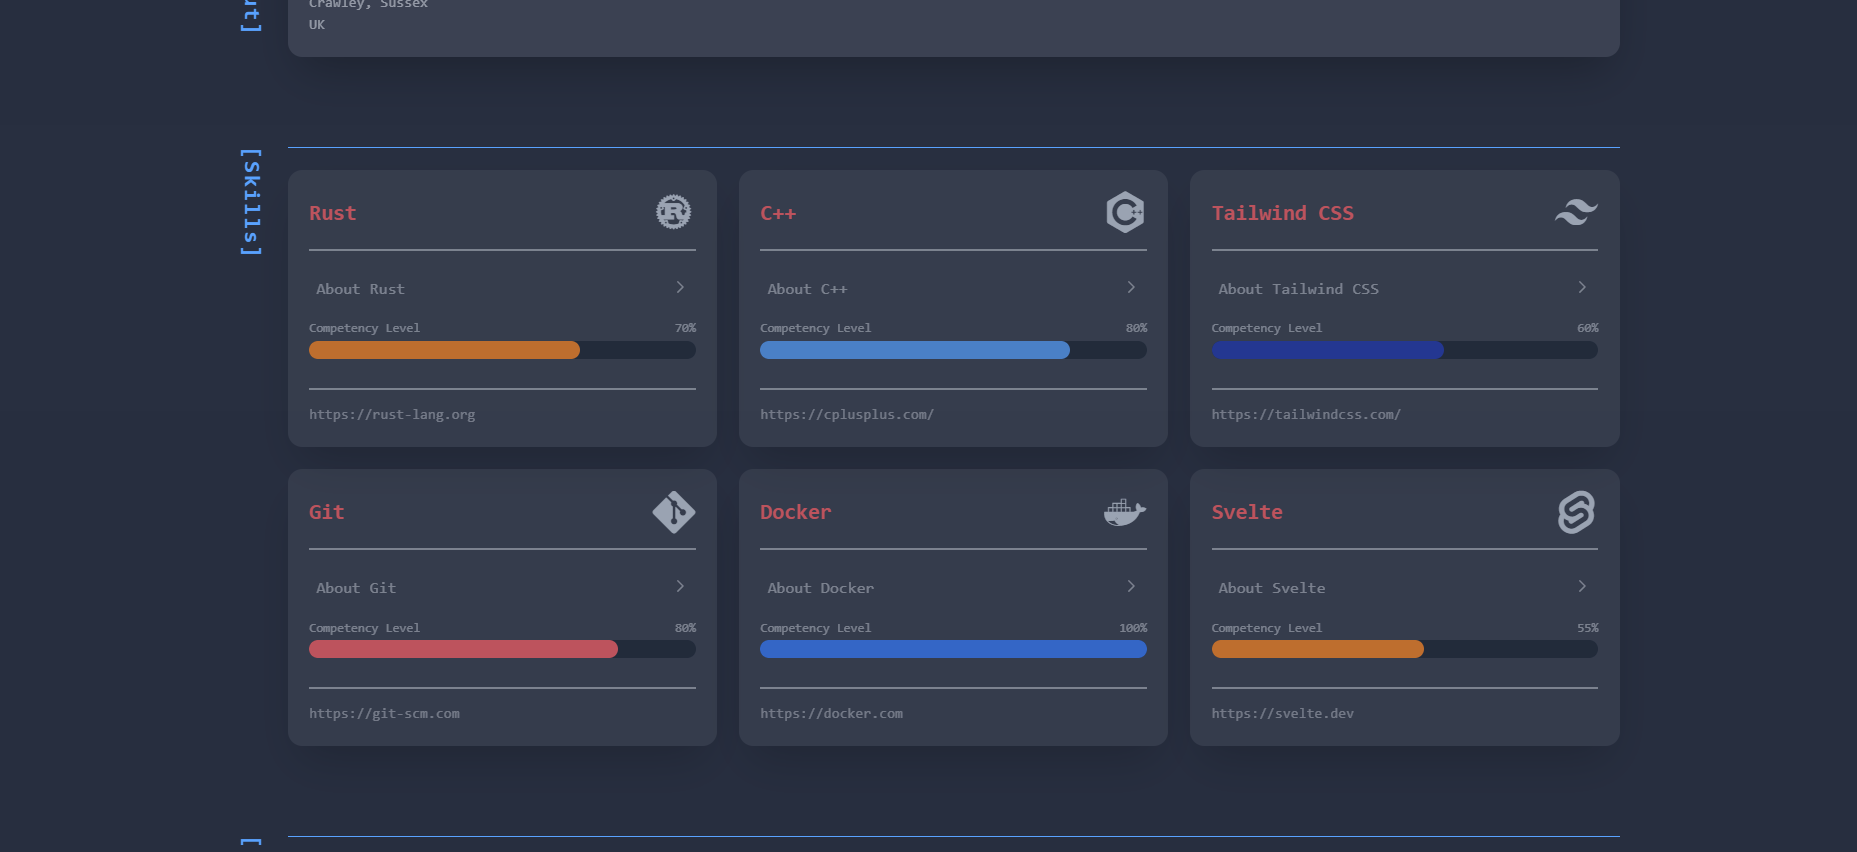This screenshot has height=852, width=1857.
Task: Click the C++ hexagon logo icon
Action: 1125,212
